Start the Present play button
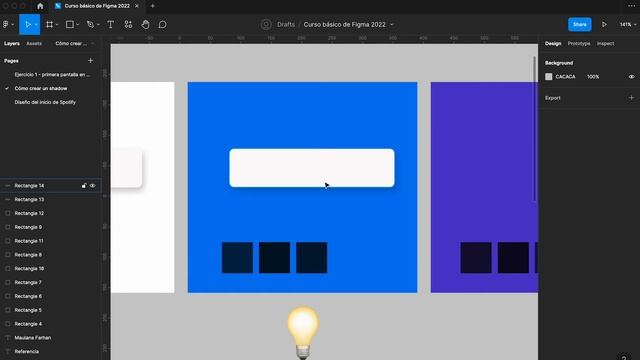640x360 pixels. tap(604, 24)
